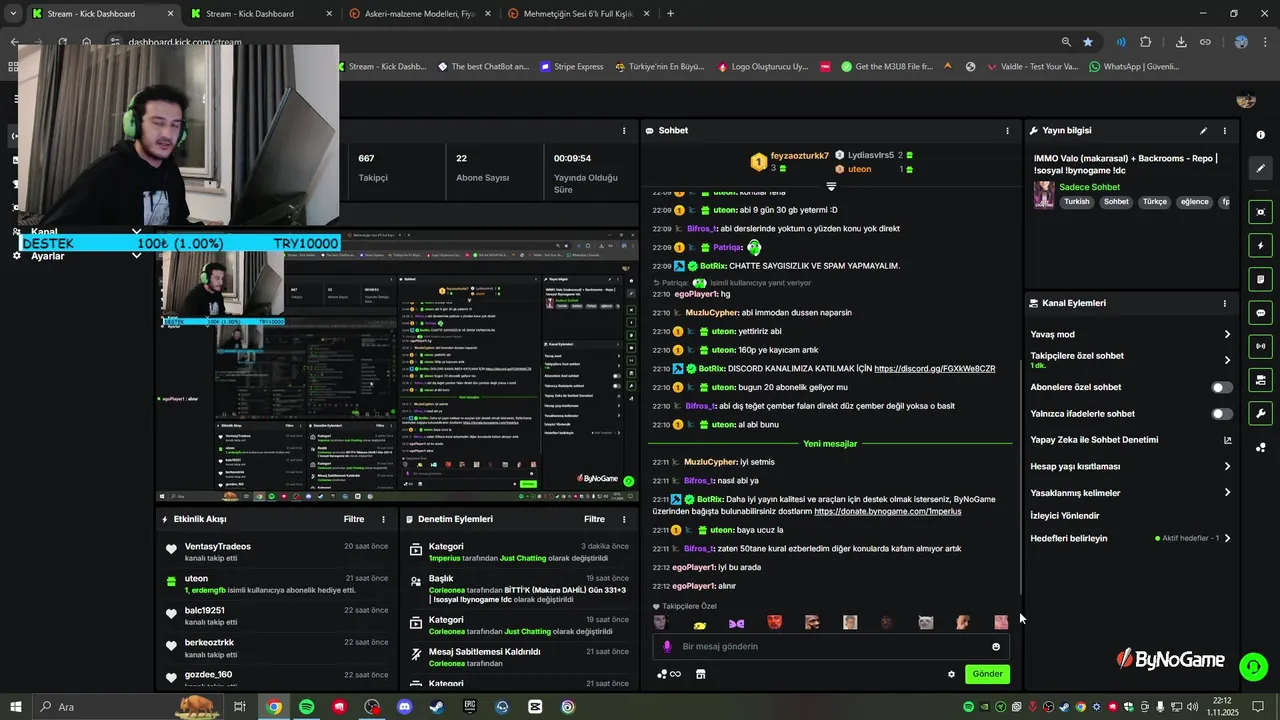The image size is (1280, 720).
Task: Open Yayın bilgisi three-dot options menu
Action: [x=1224, y=131]
